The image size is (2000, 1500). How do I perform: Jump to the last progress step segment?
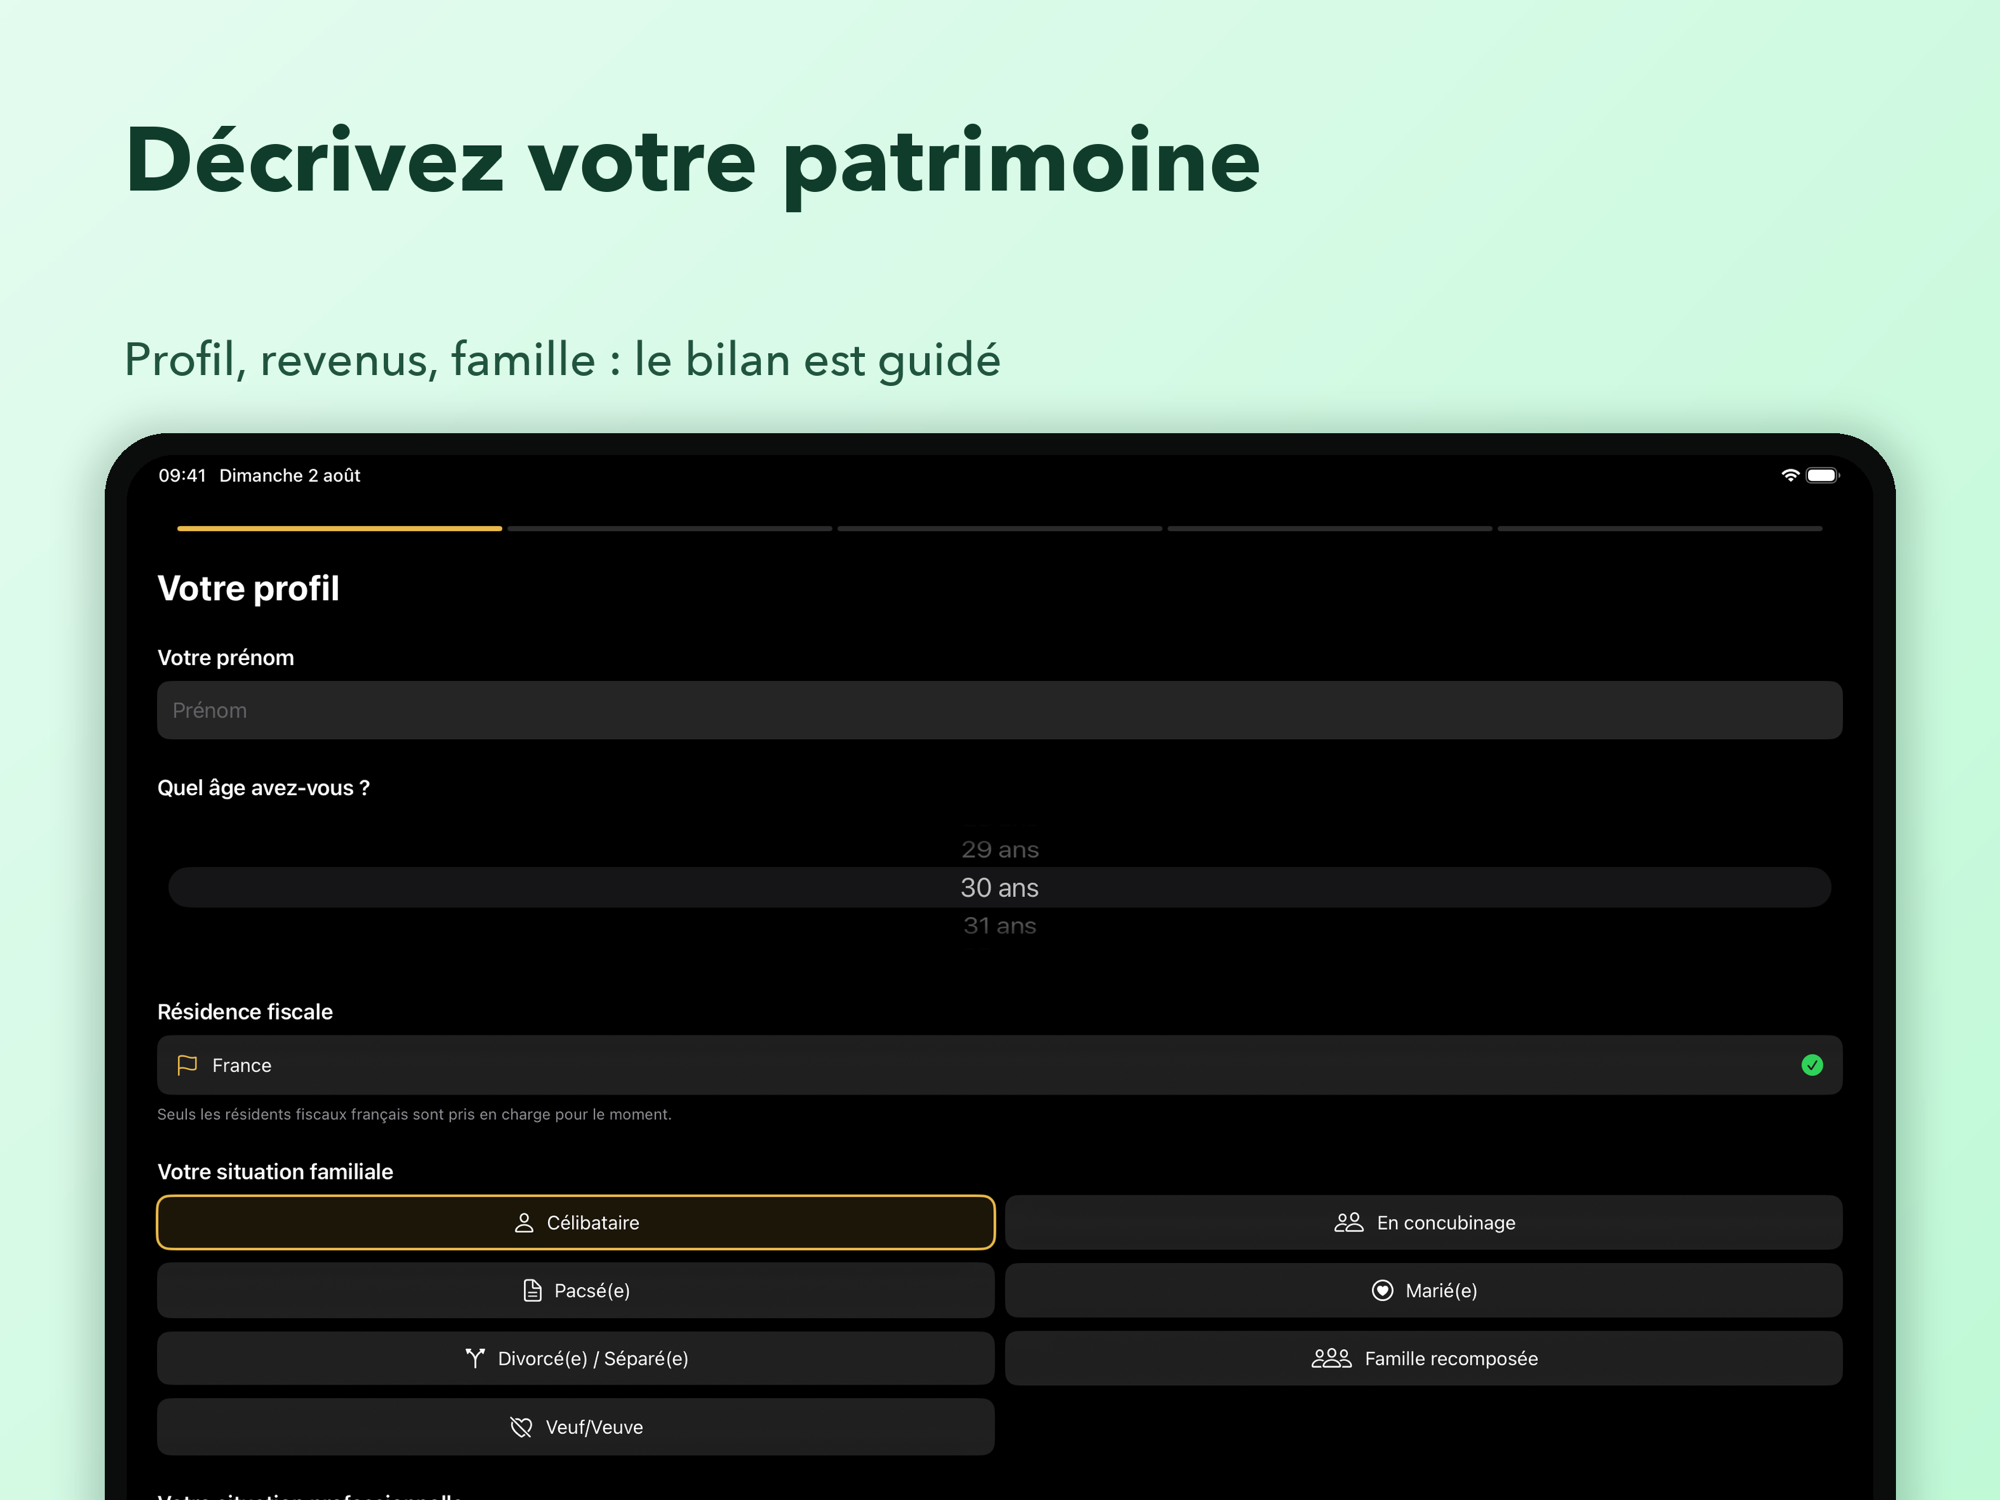pos(1660,528)
